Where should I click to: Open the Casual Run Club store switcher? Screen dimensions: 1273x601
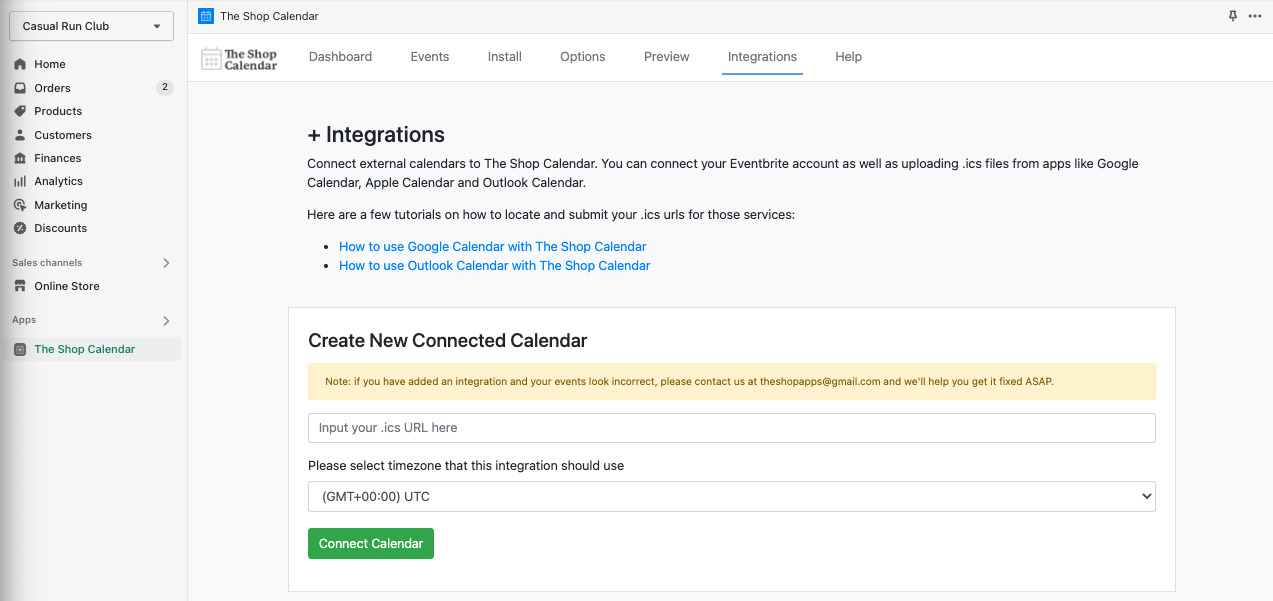pos(91,26)
